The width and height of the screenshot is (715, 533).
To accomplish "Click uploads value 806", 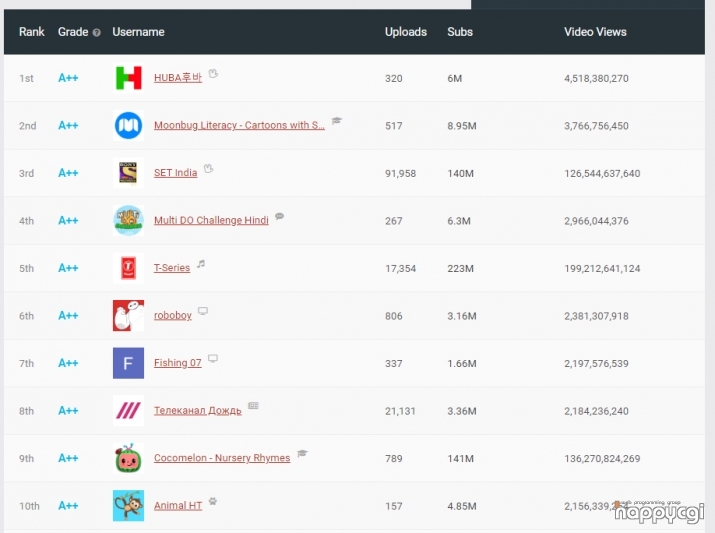I will tap(394, 316).
